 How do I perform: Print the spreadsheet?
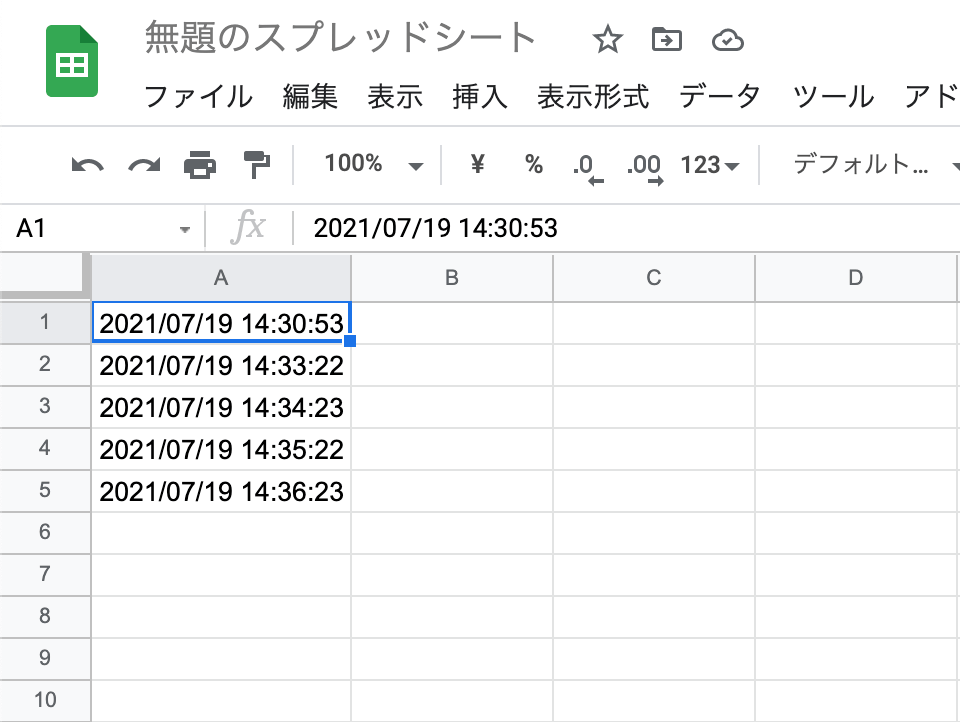coord(200,165)
